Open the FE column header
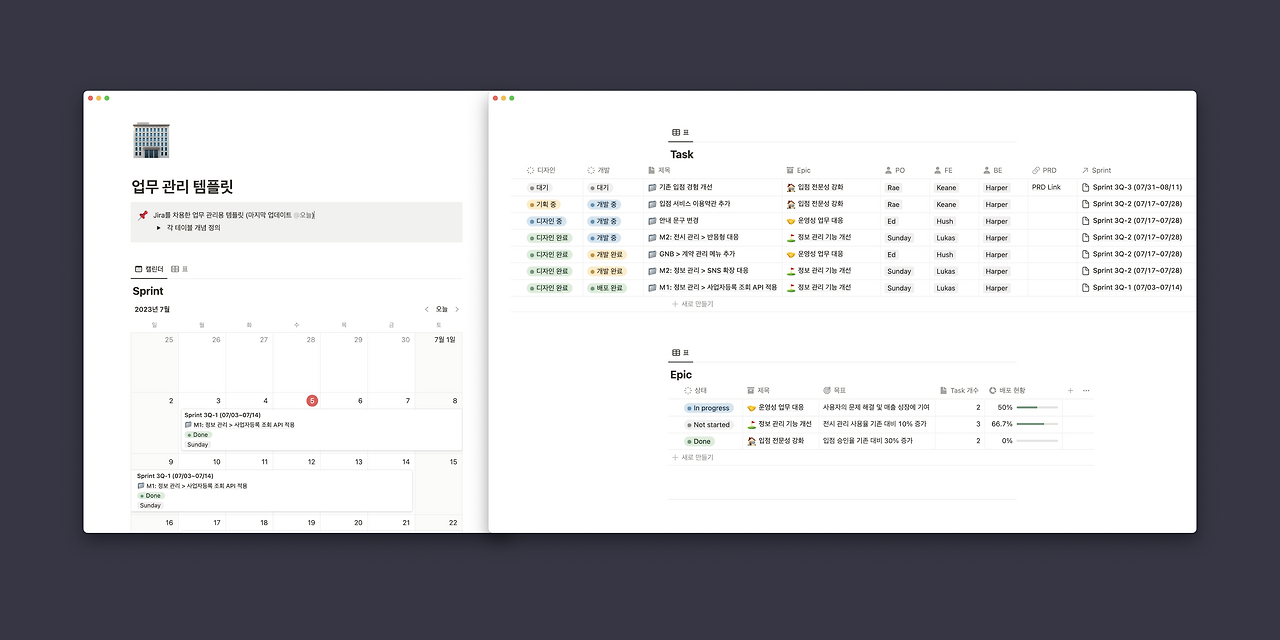The image size is (1280, 640). [x=944, y=171]
